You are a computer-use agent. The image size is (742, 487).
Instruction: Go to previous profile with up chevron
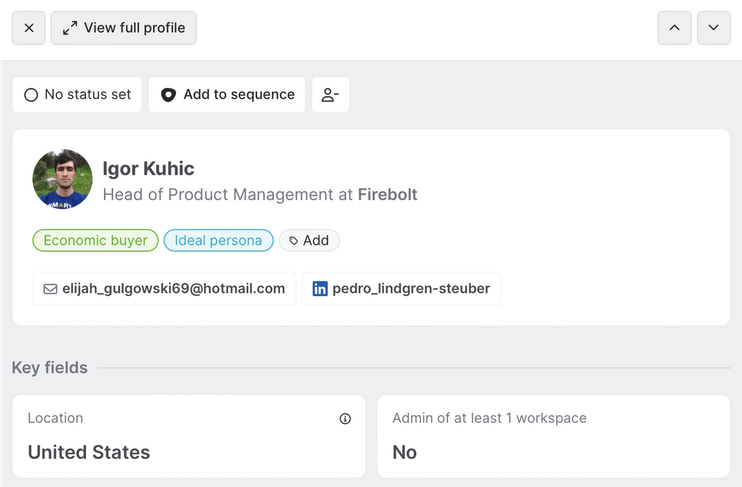coord(674,28)
